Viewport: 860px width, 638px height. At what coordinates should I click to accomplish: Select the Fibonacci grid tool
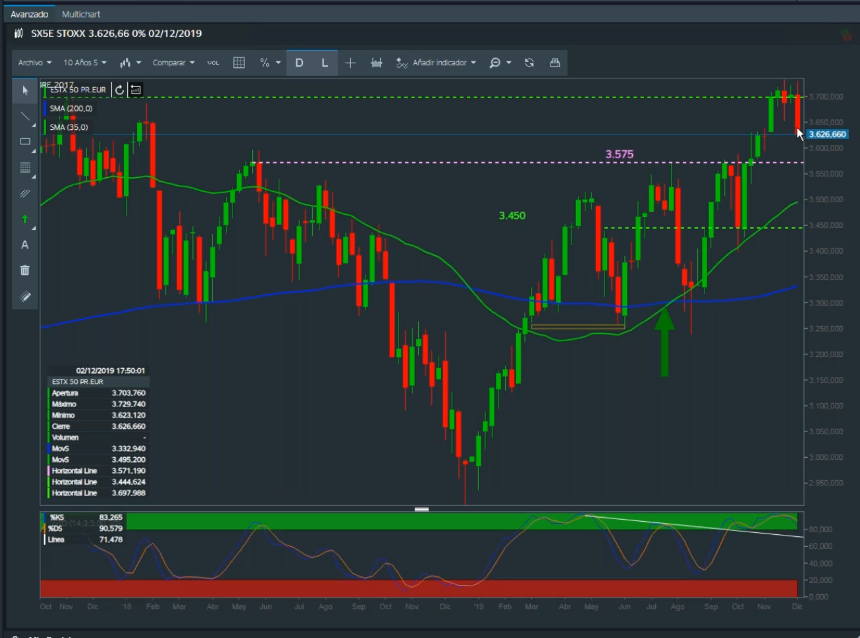click(x=25, y=168)
